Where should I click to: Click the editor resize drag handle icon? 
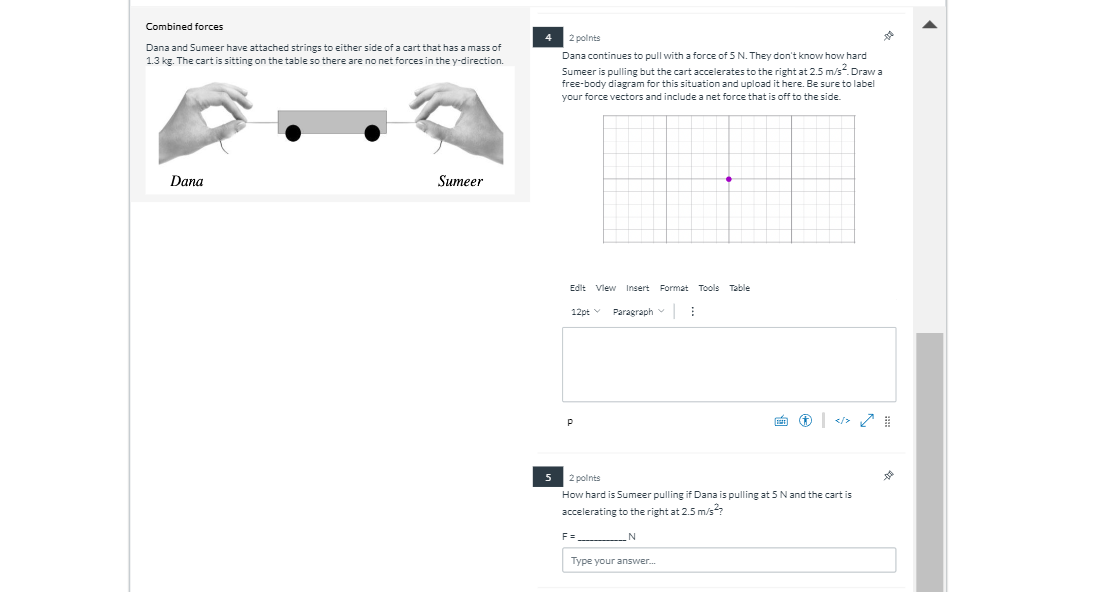point(887,420)
